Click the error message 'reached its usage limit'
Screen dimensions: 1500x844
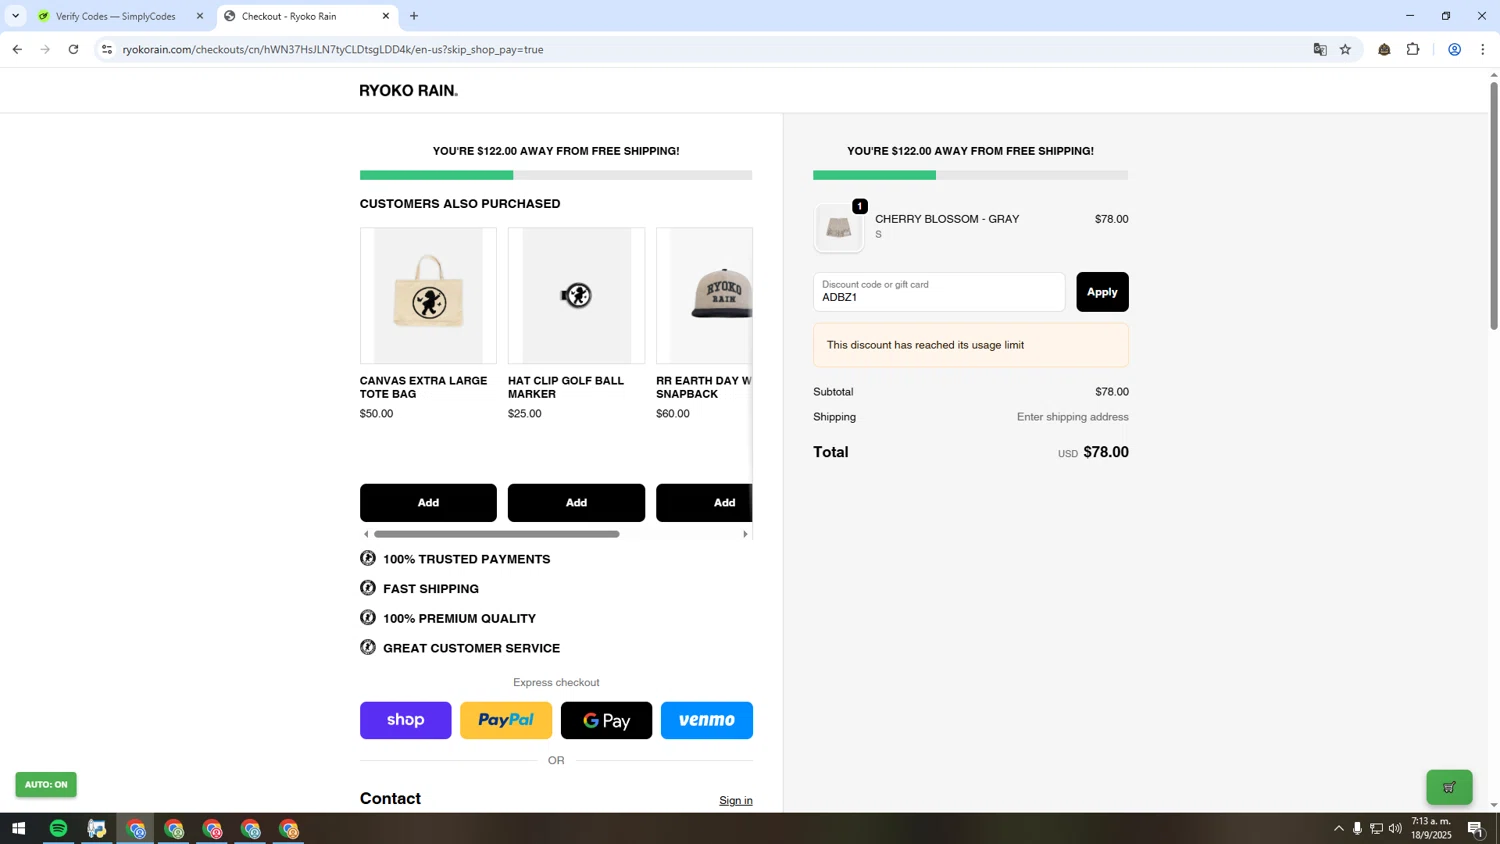pyautogui.click(x=971, y=345)
